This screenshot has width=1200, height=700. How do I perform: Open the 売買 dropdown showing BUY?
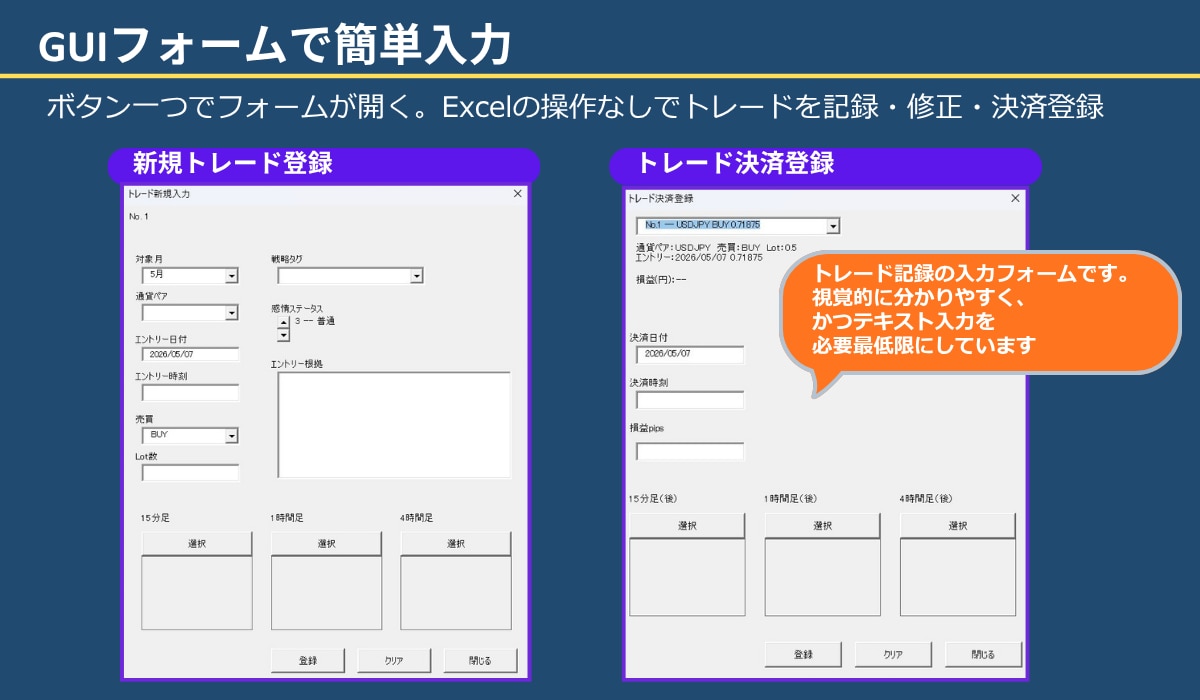(x=190, y=435)
